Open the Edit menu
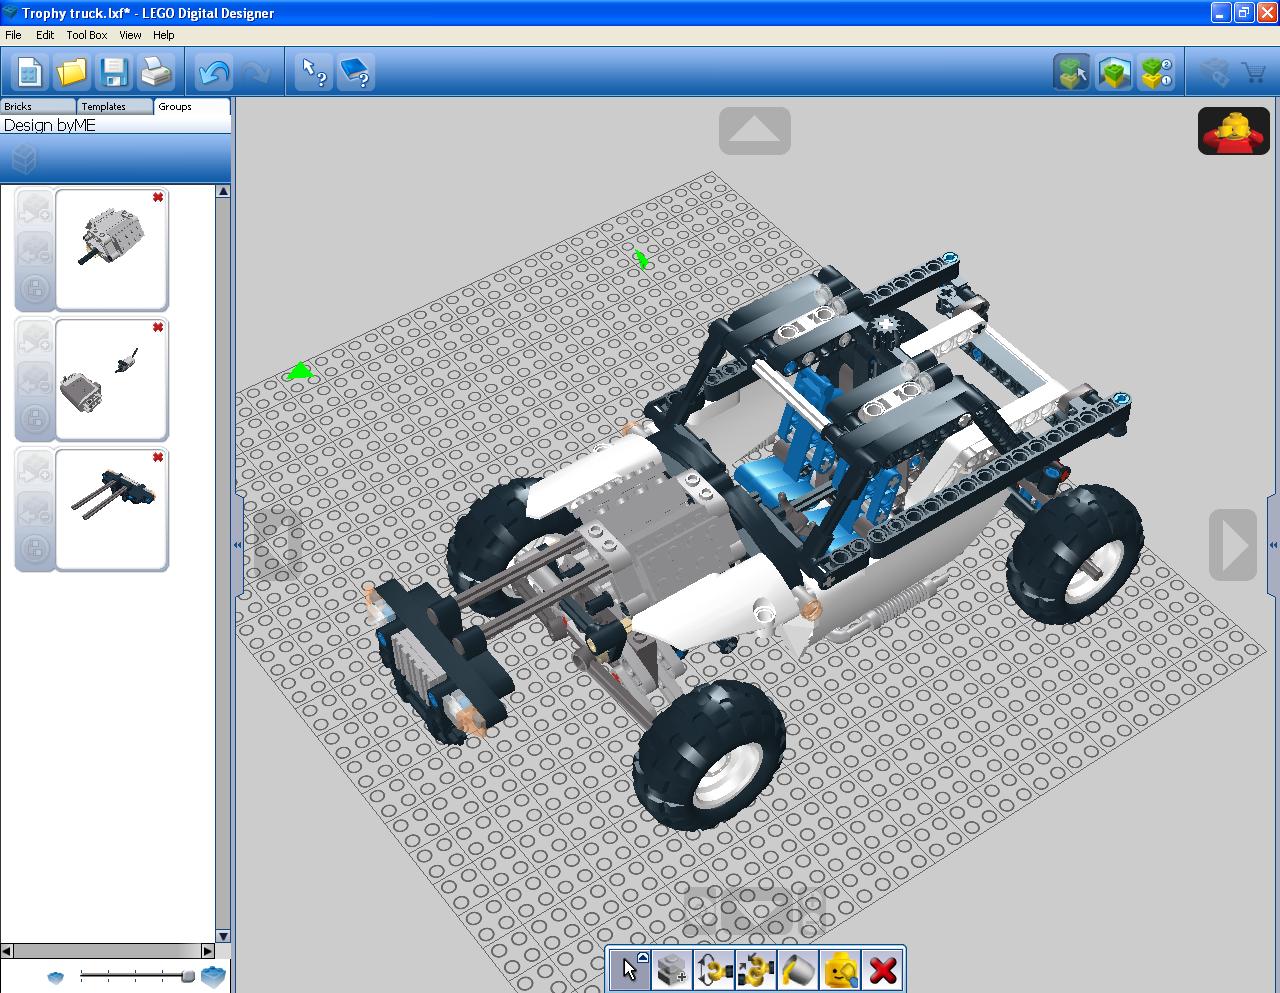This screenshot has width=1280, height=993. pyautogui.click(x=45, y=35)
